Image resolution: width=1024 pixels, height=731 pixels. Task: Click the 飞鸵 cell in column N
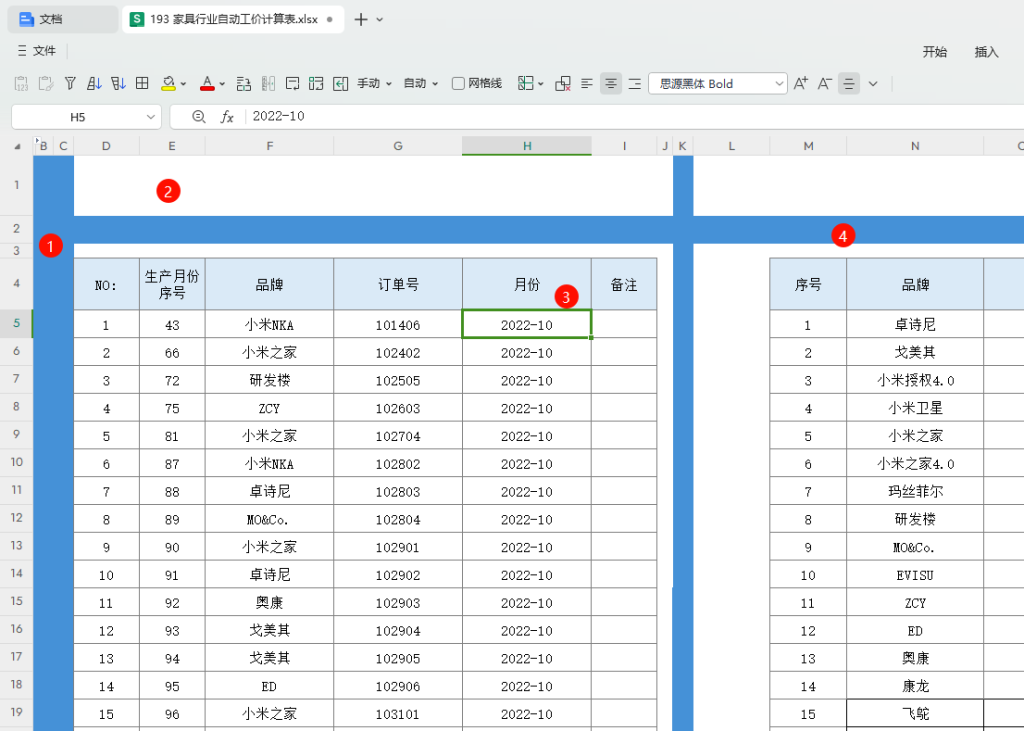[915, 714]
